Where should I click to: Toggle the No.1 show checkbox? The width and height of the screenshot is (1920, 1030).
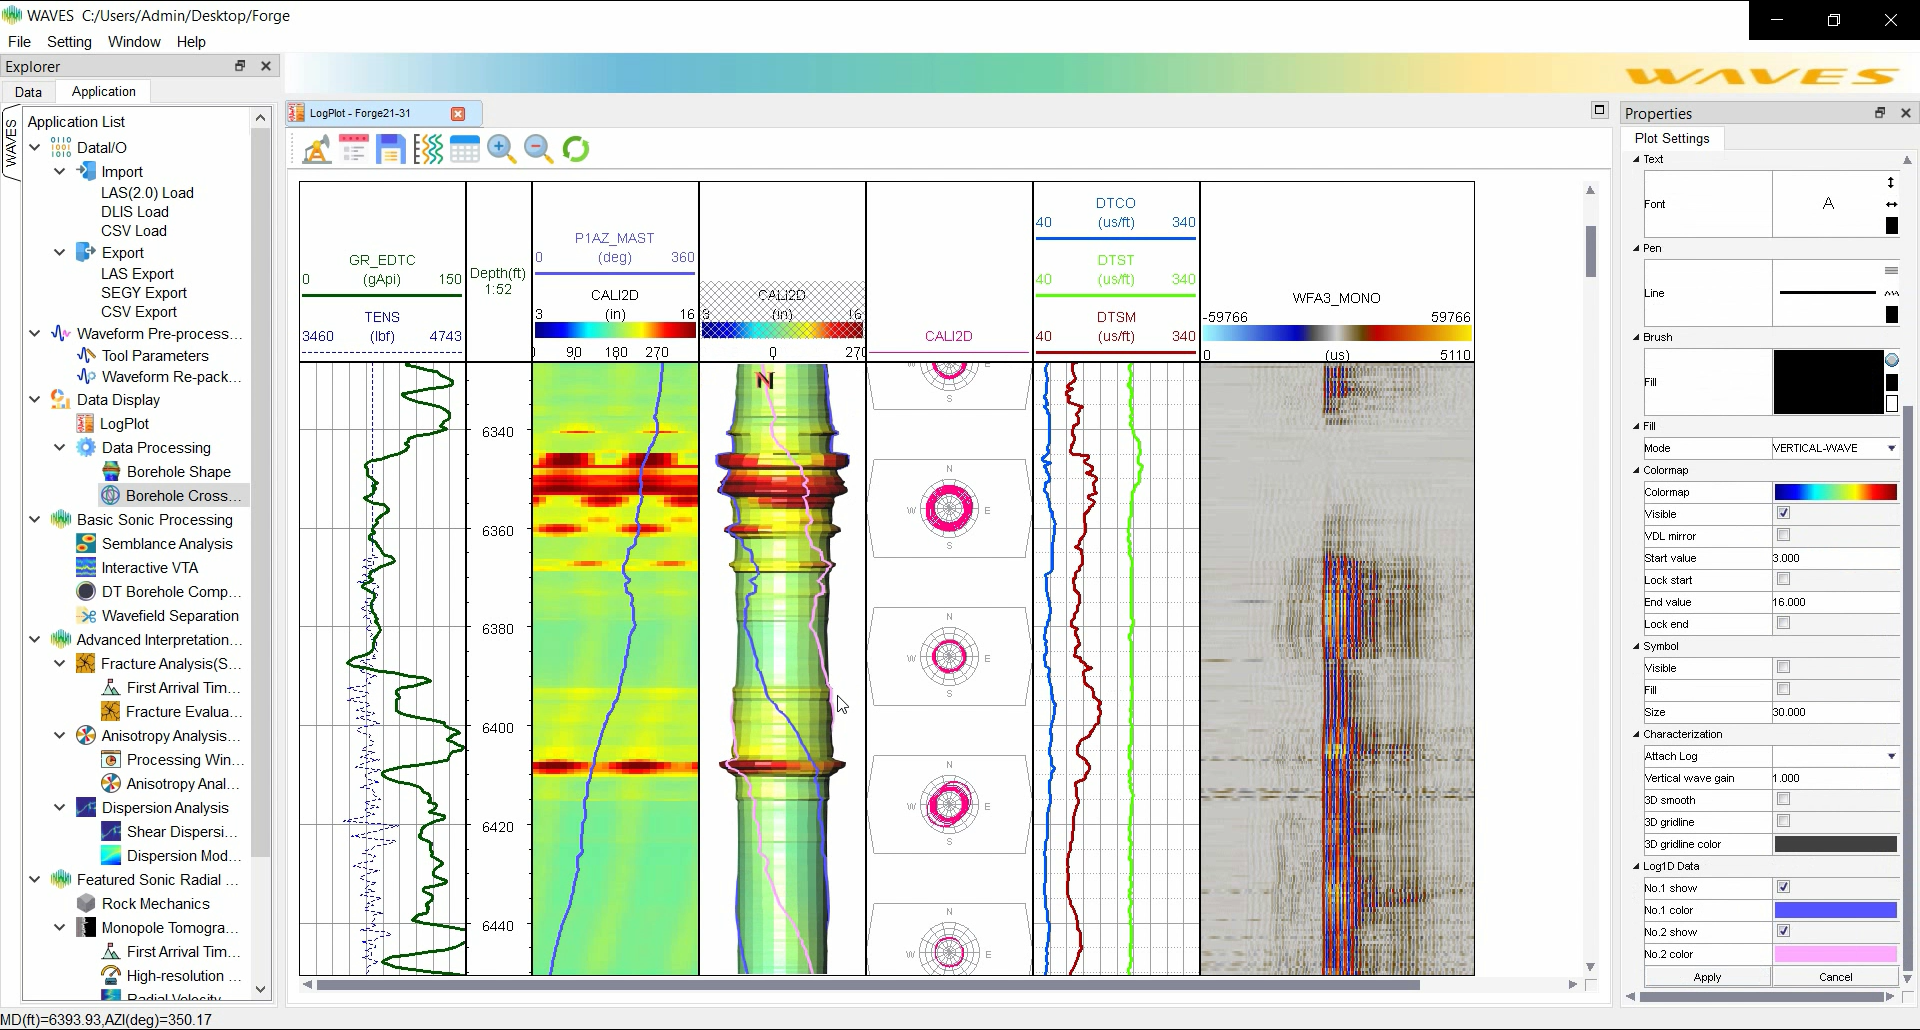click(1783, 887)
